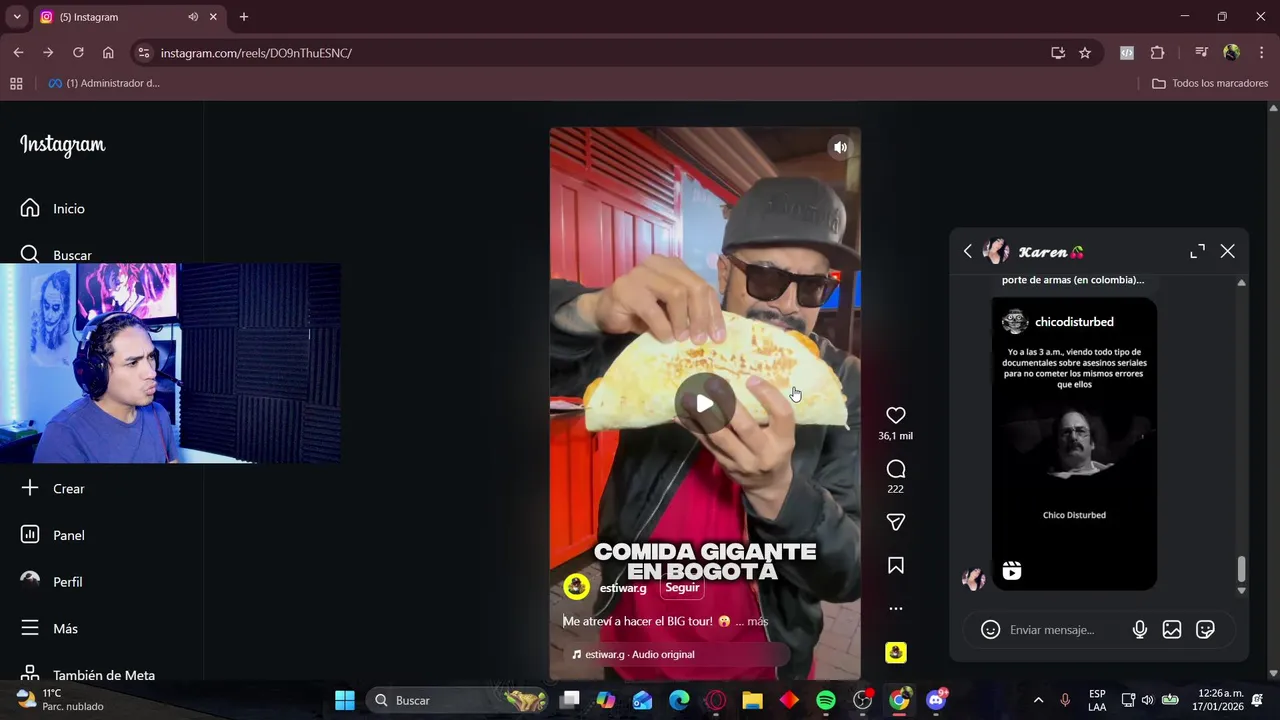This screenshot has width=1280, height=720.
Task: Open chicodisturbed username in shared post
Action: pyautogui.click(x=1074, y=322)
